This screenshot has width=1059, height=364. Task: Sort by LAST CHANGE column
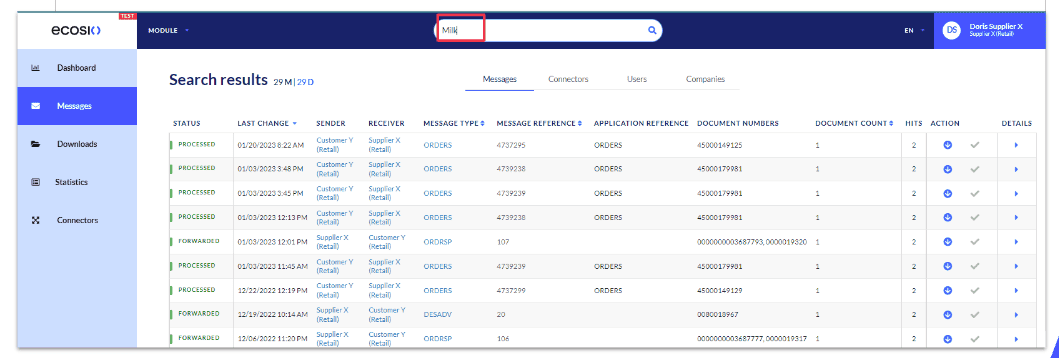coord(267,124)
